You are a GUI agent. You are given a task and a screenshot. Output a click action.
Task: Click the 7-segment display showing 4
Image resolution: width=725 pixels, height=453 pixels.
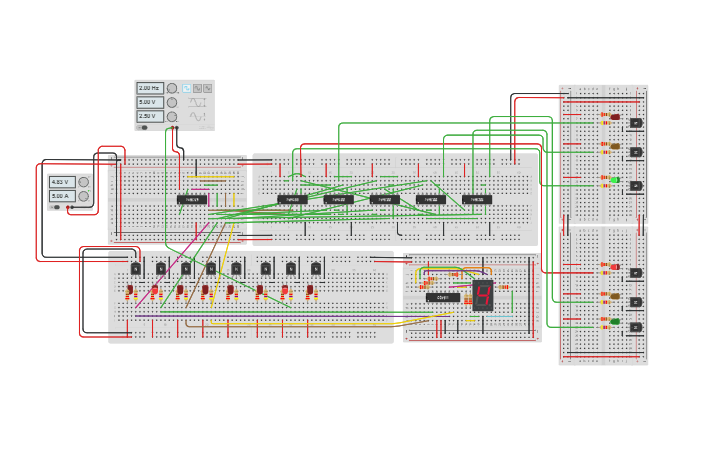483,295
